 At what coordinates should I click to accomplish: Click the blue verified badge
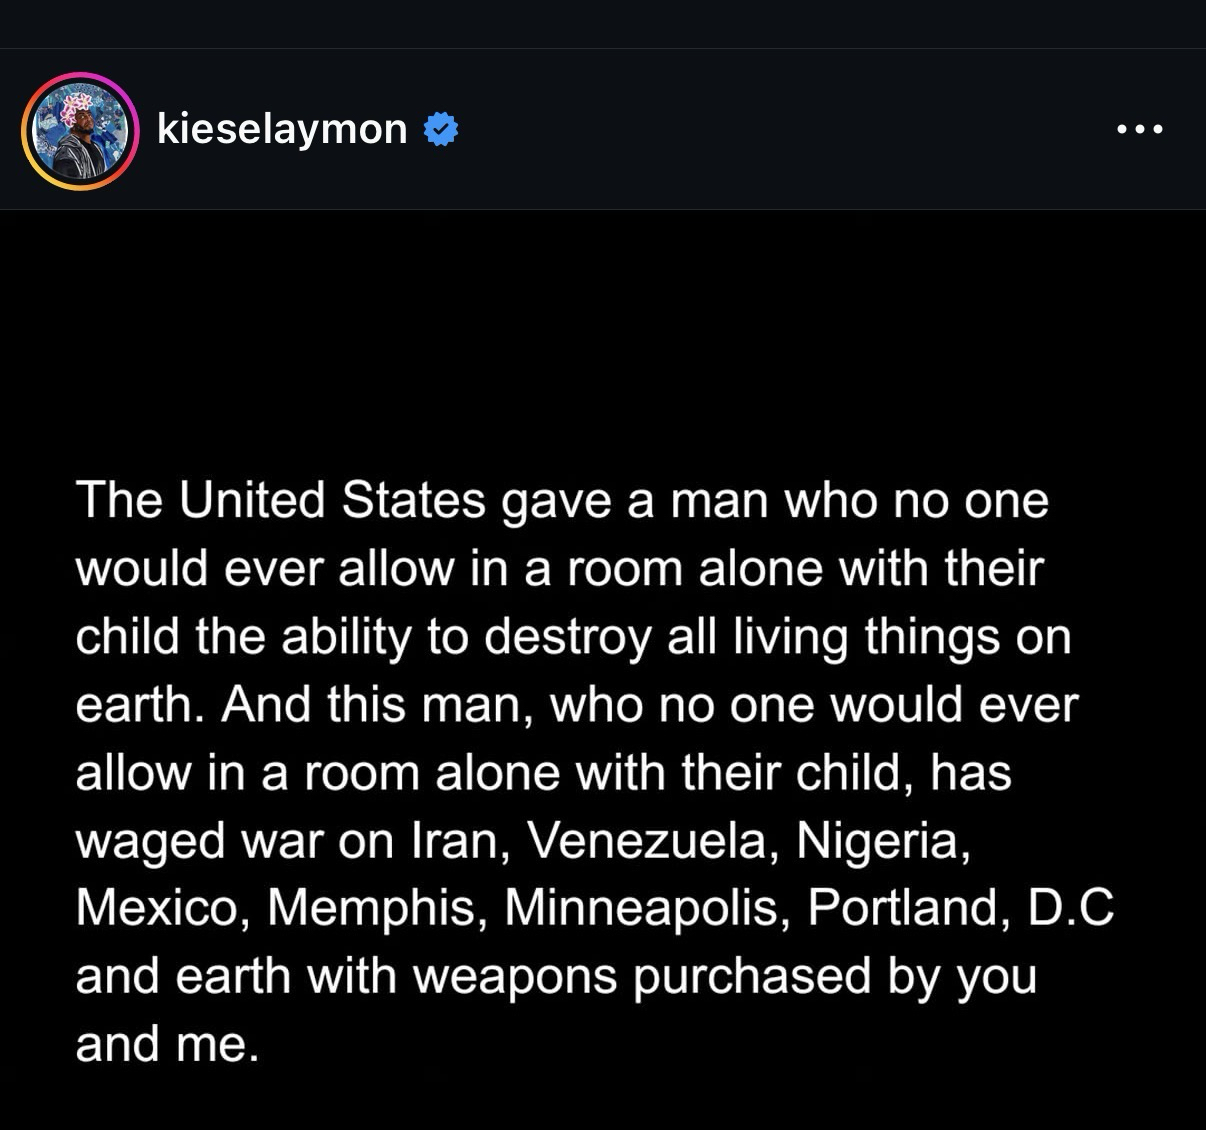[442, 129]
